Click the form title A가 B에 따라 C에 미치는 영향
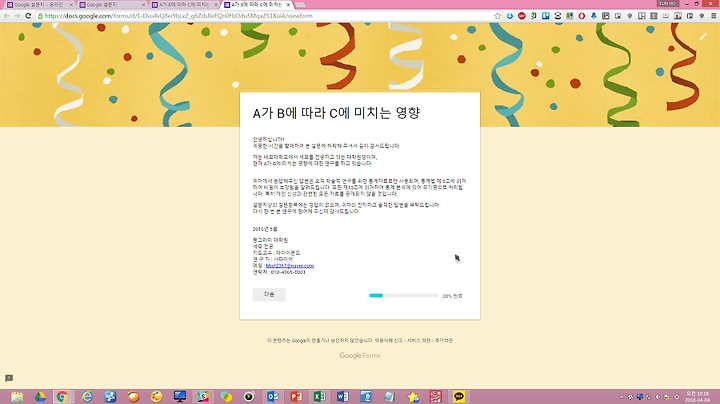Viewport: 720px width, 404px height. (336, 113)
